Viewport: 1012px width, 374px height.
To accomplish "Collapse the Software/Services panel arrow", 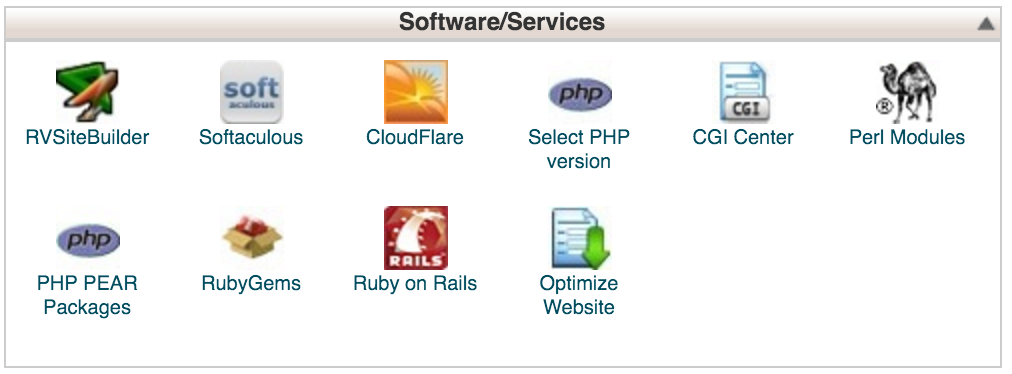I will (x=986, y=24).
